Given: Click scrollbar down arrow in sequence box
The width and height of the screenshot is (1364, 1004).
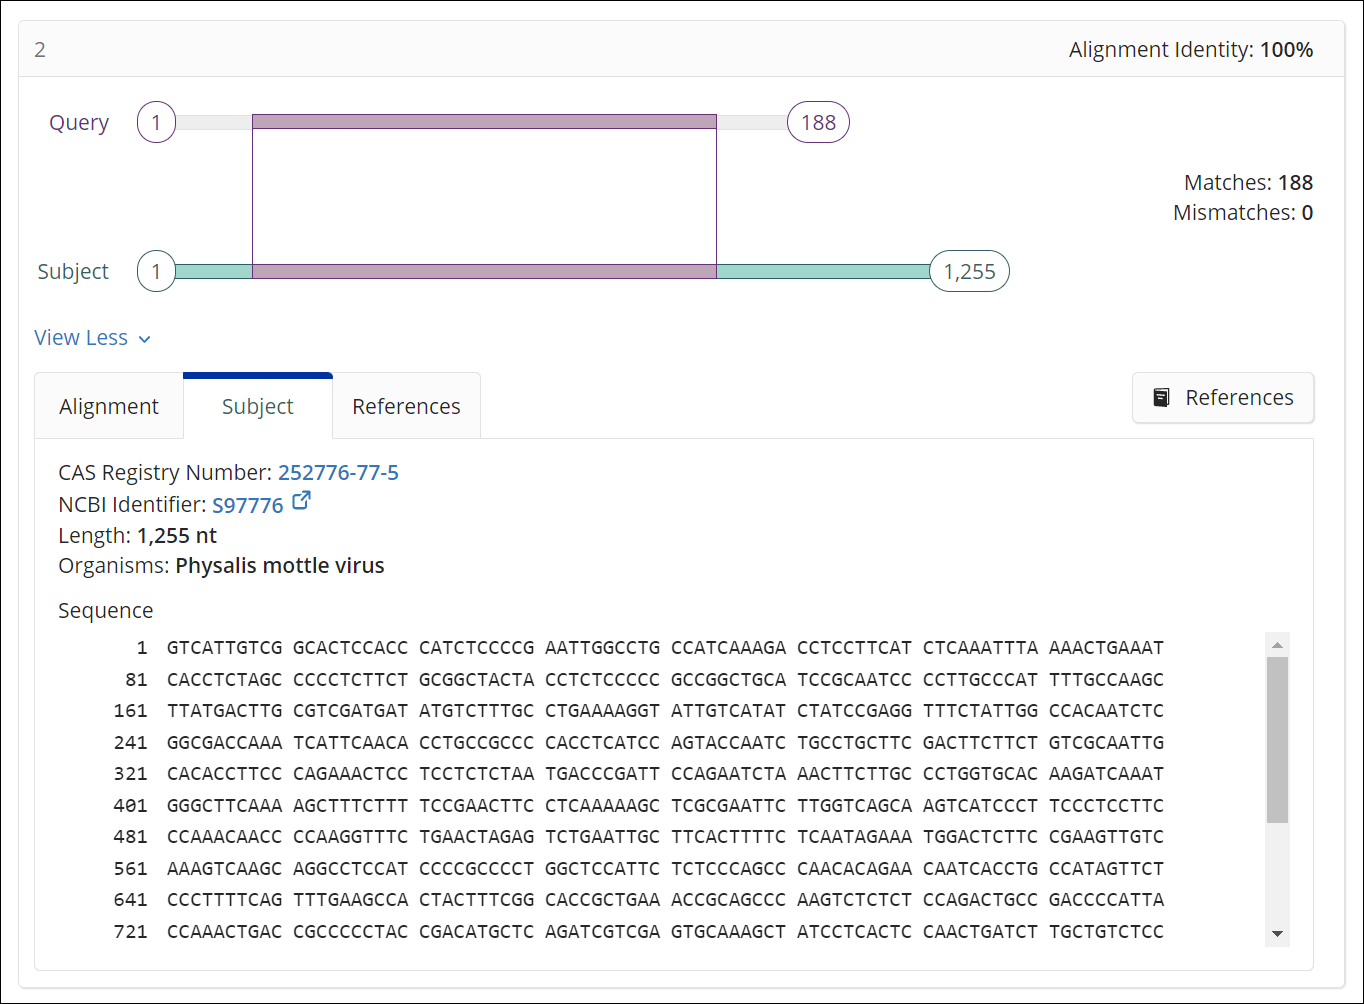Looking at the screenshot, I should coord(1277,934).
